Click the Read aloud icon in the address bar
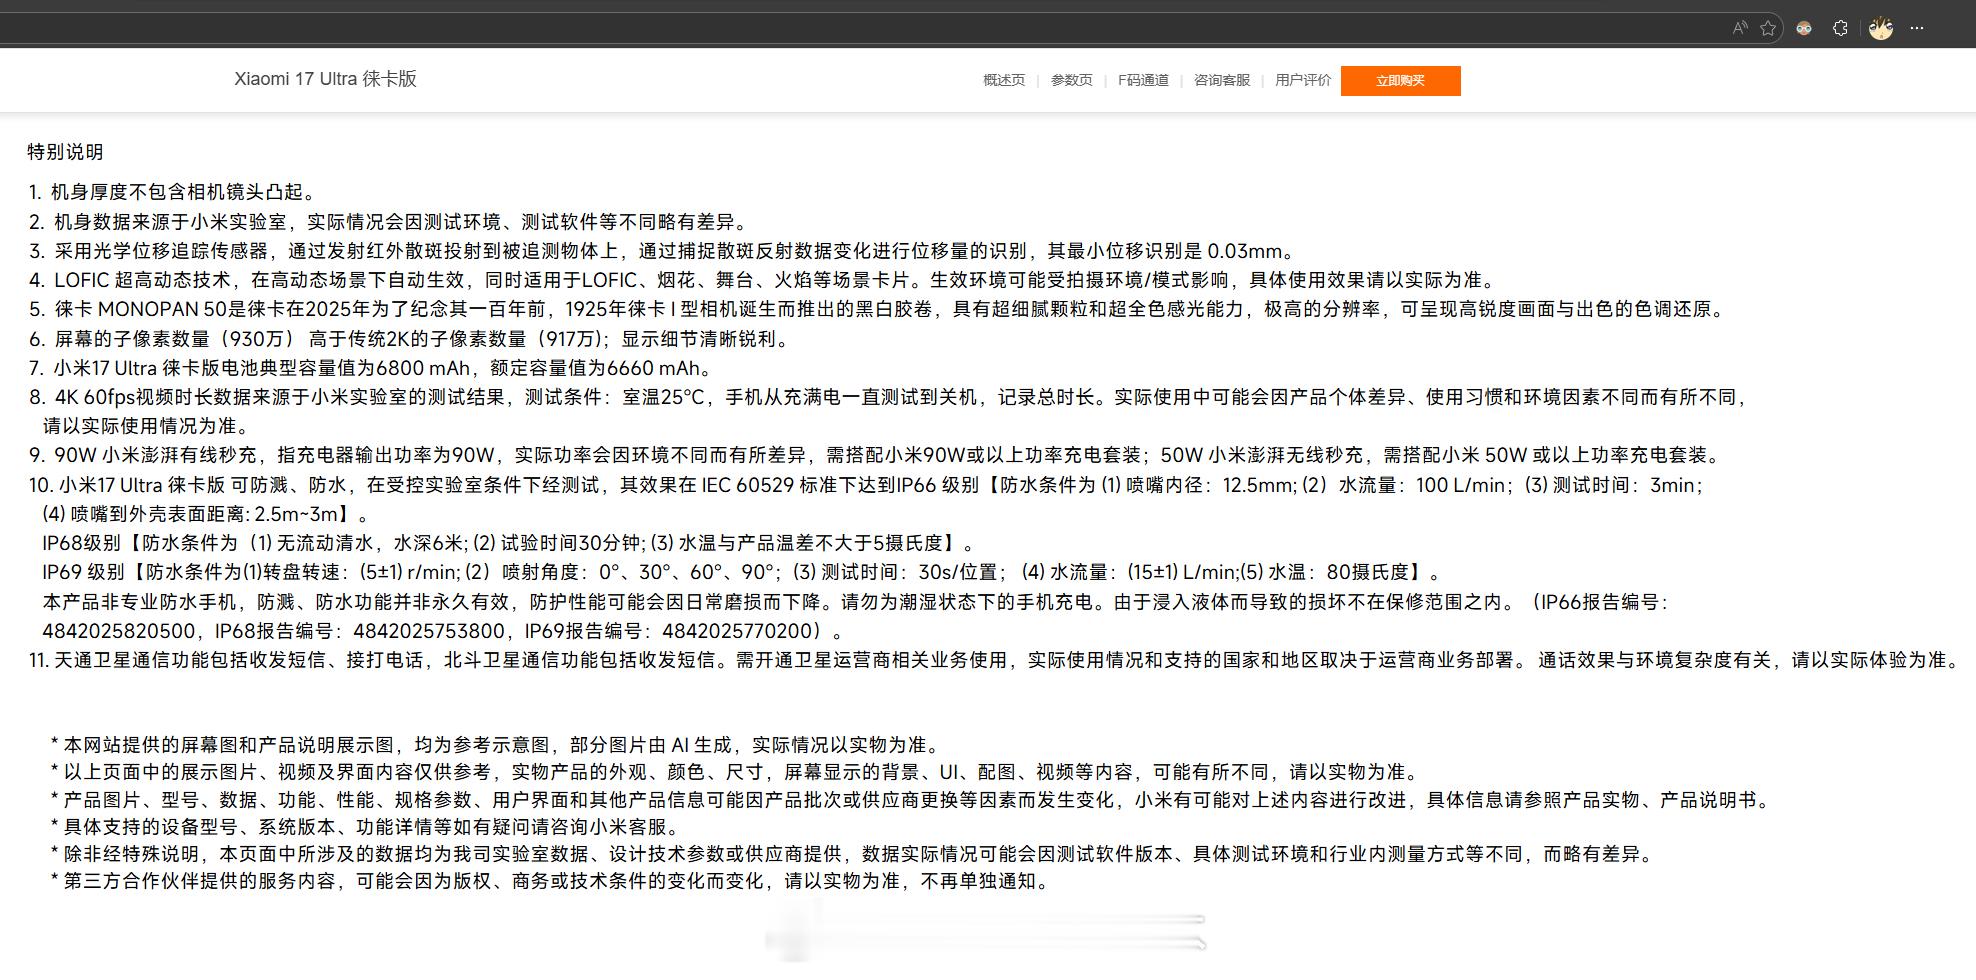 click(x=1740, y=28)
